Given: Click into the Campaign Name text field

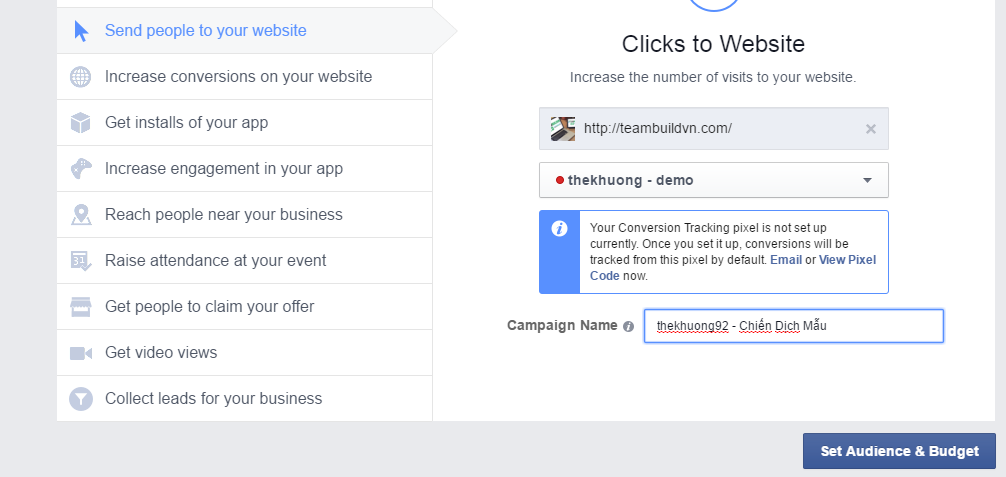Looking at the screenshot, I should click(793, 326).
